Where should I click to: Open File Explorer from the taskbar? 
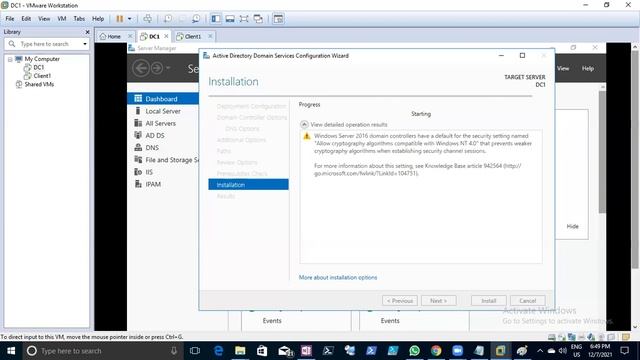click(x=240, y=351)
